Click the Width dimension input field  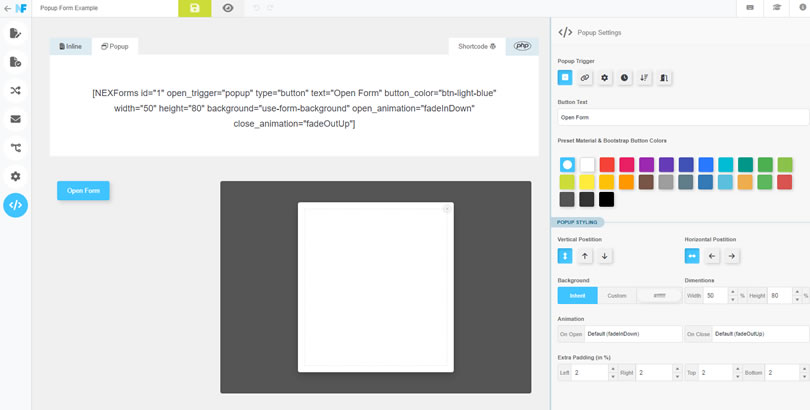[x=715, y=296]
